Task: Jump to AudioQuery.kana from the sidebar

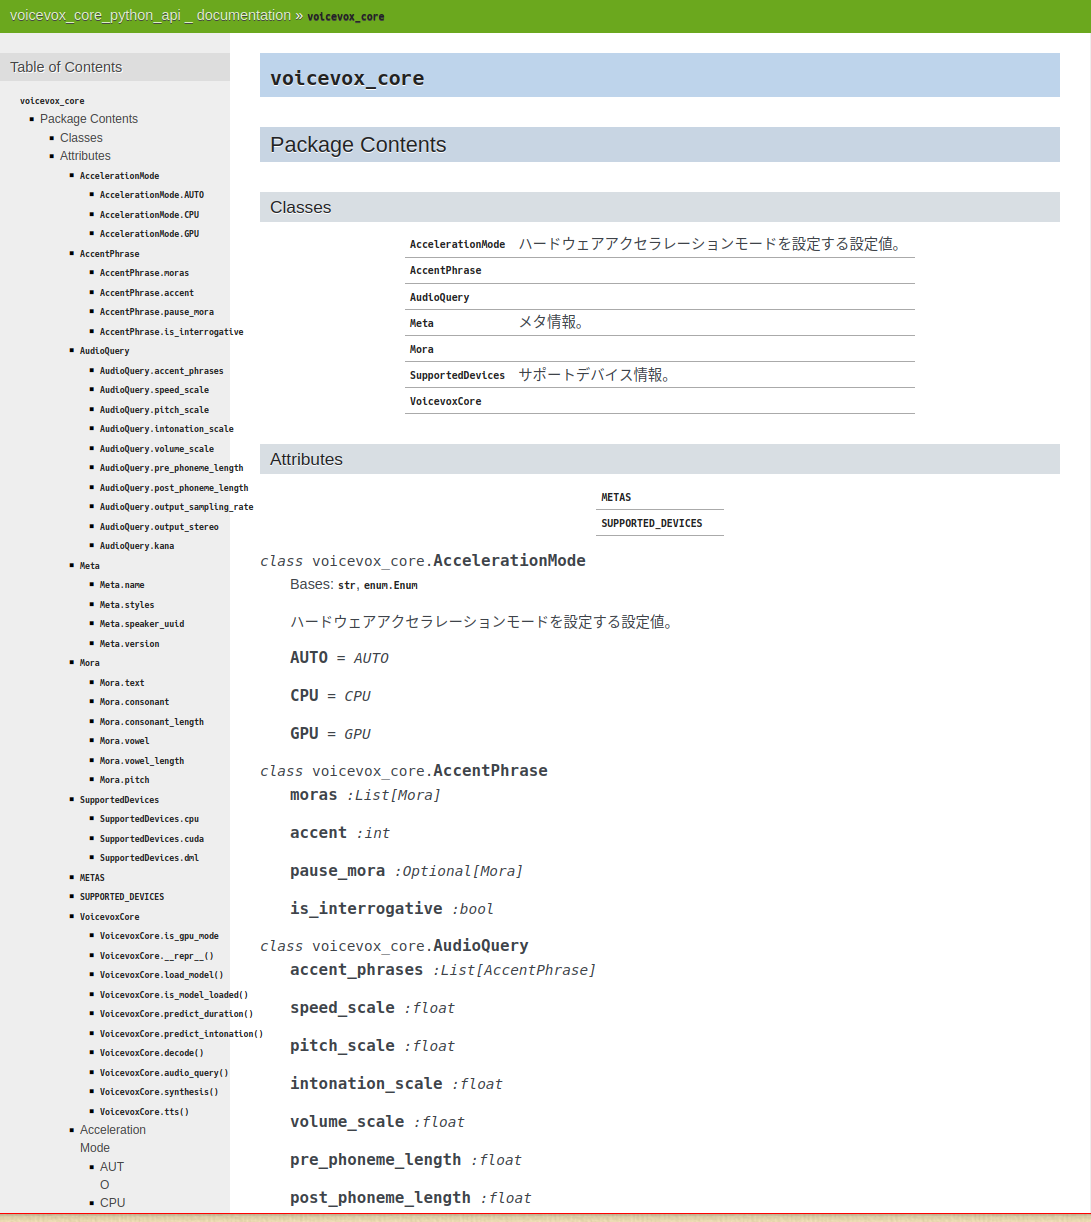Action: (x=137, y=546)
